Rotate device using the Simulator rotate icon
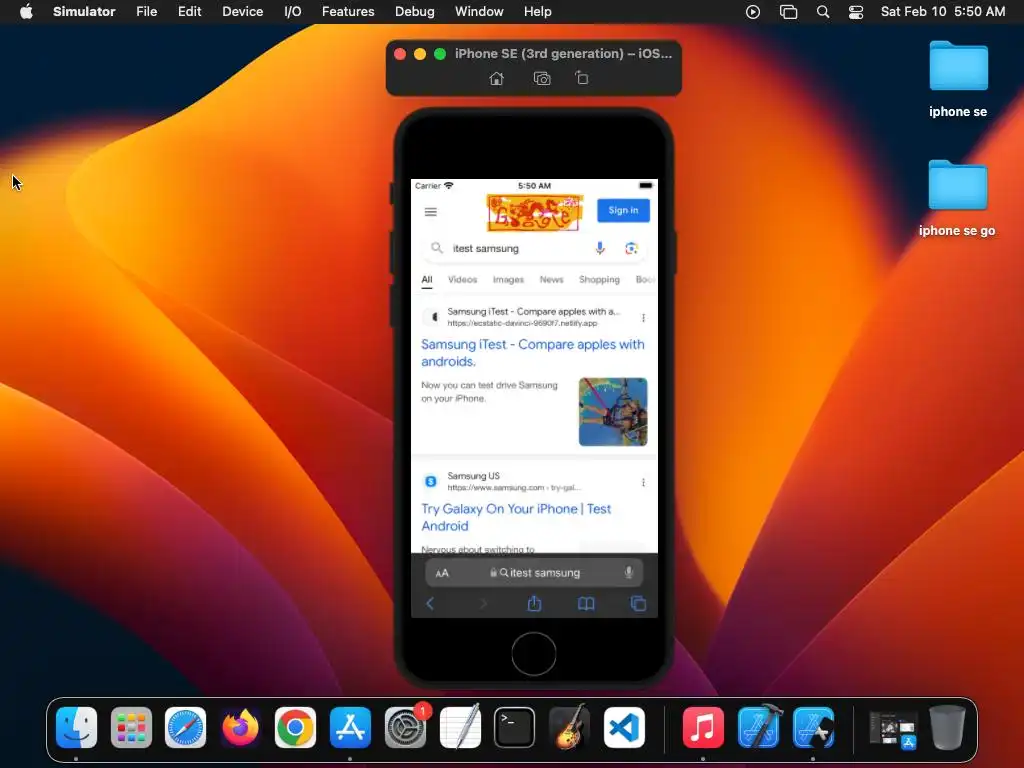 582,78
